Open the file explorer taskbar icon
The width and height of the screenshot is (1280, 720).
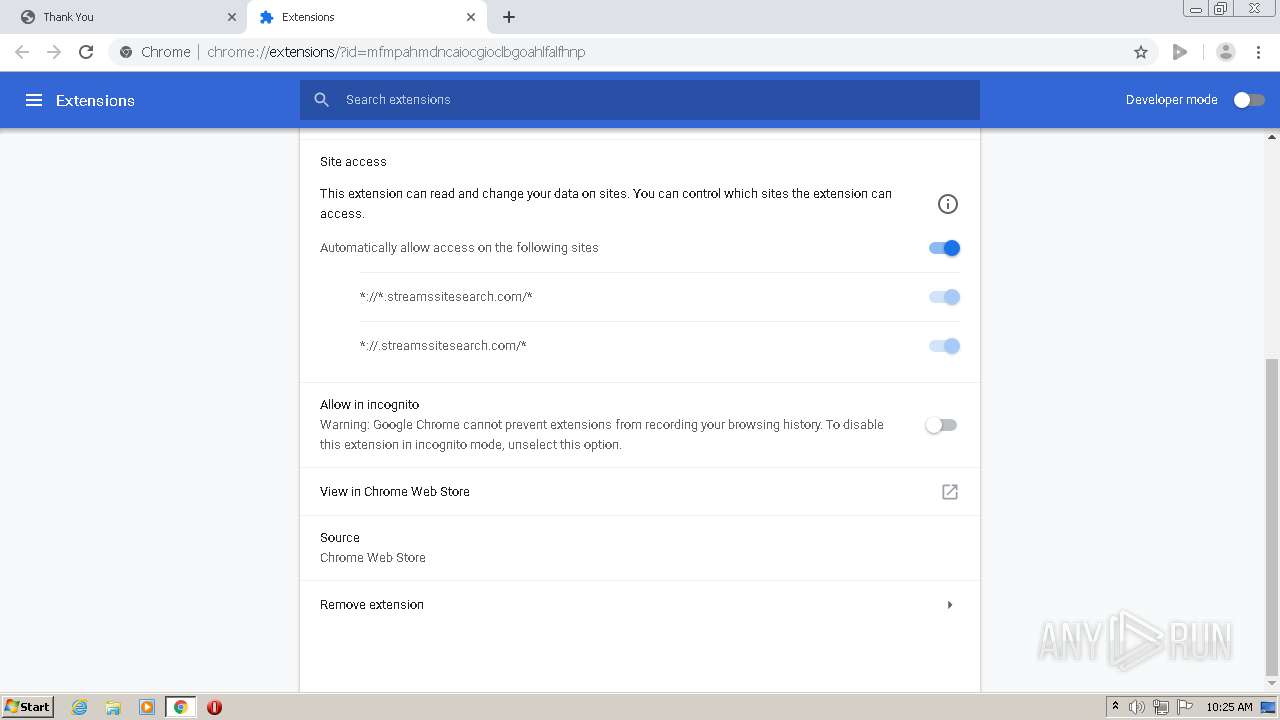113,707
